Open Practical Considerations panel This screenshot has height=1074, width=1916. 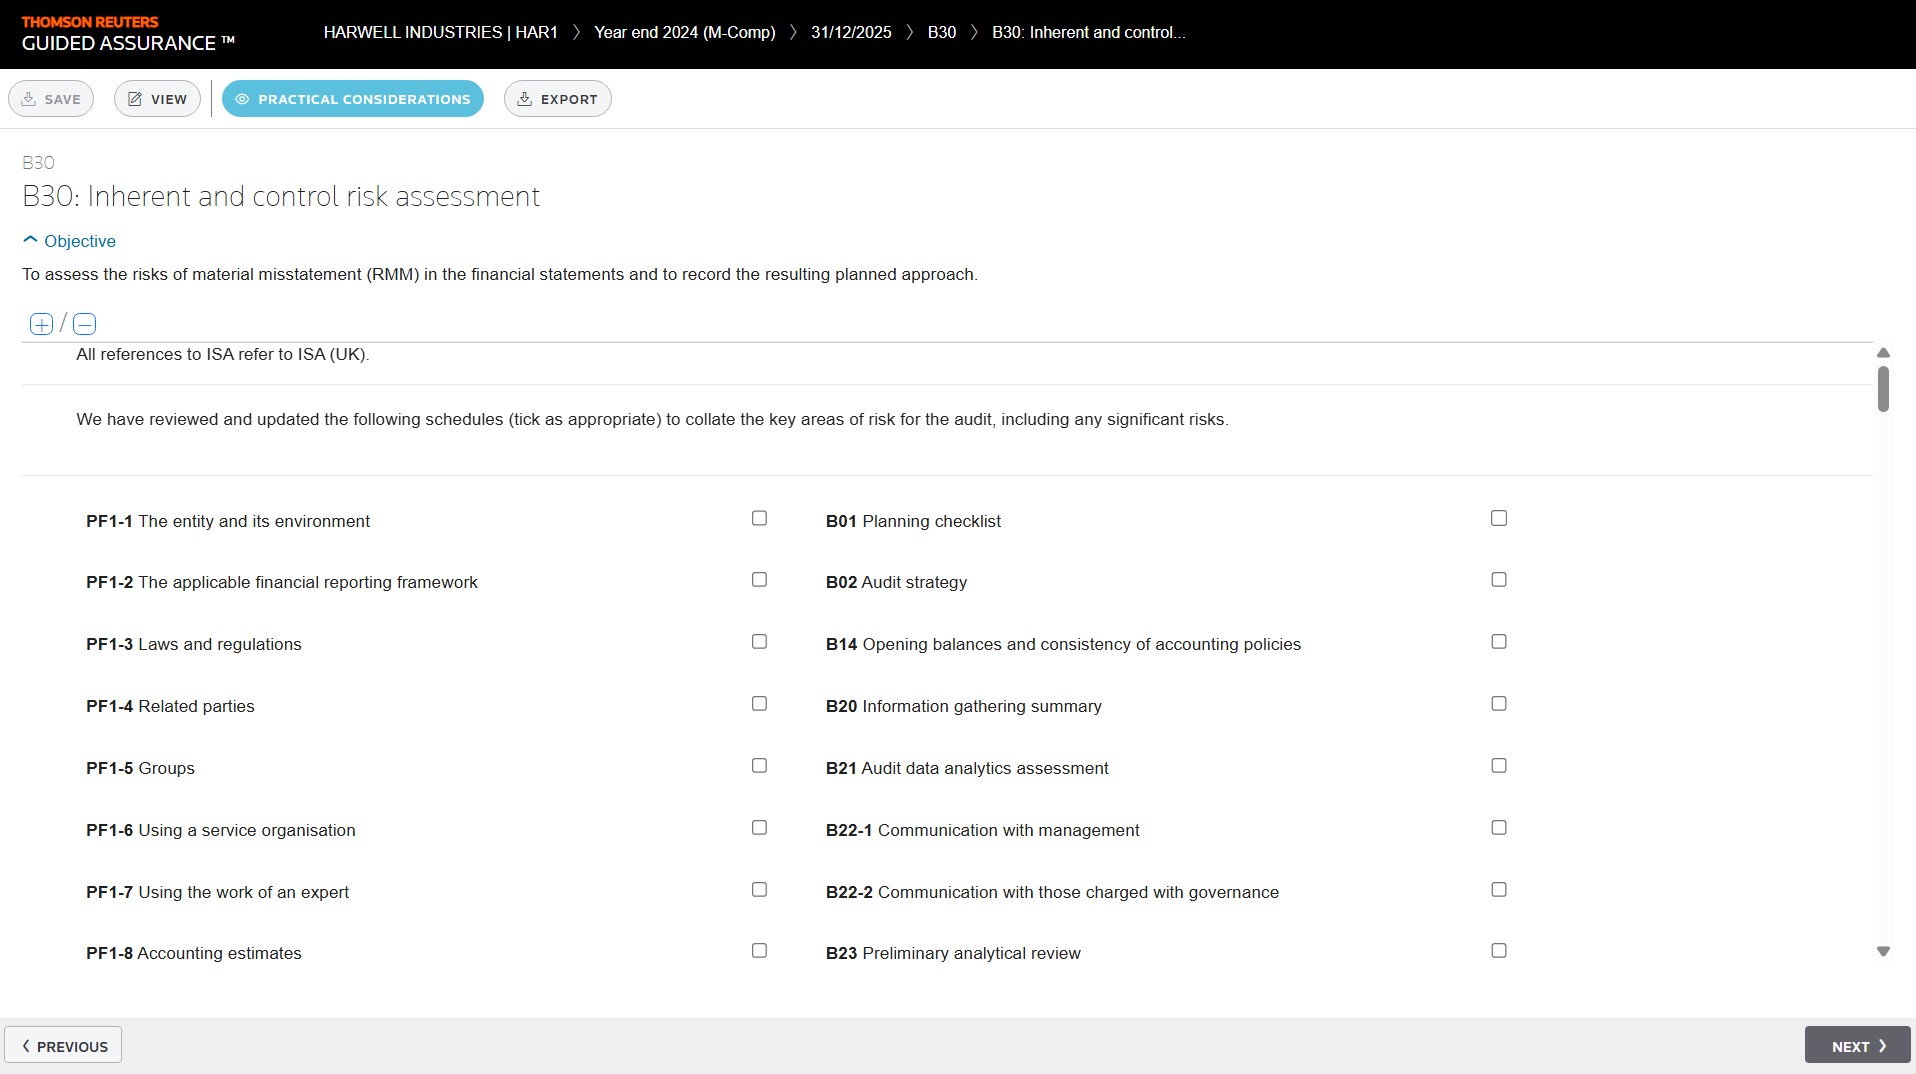click(x=352, y=99)
